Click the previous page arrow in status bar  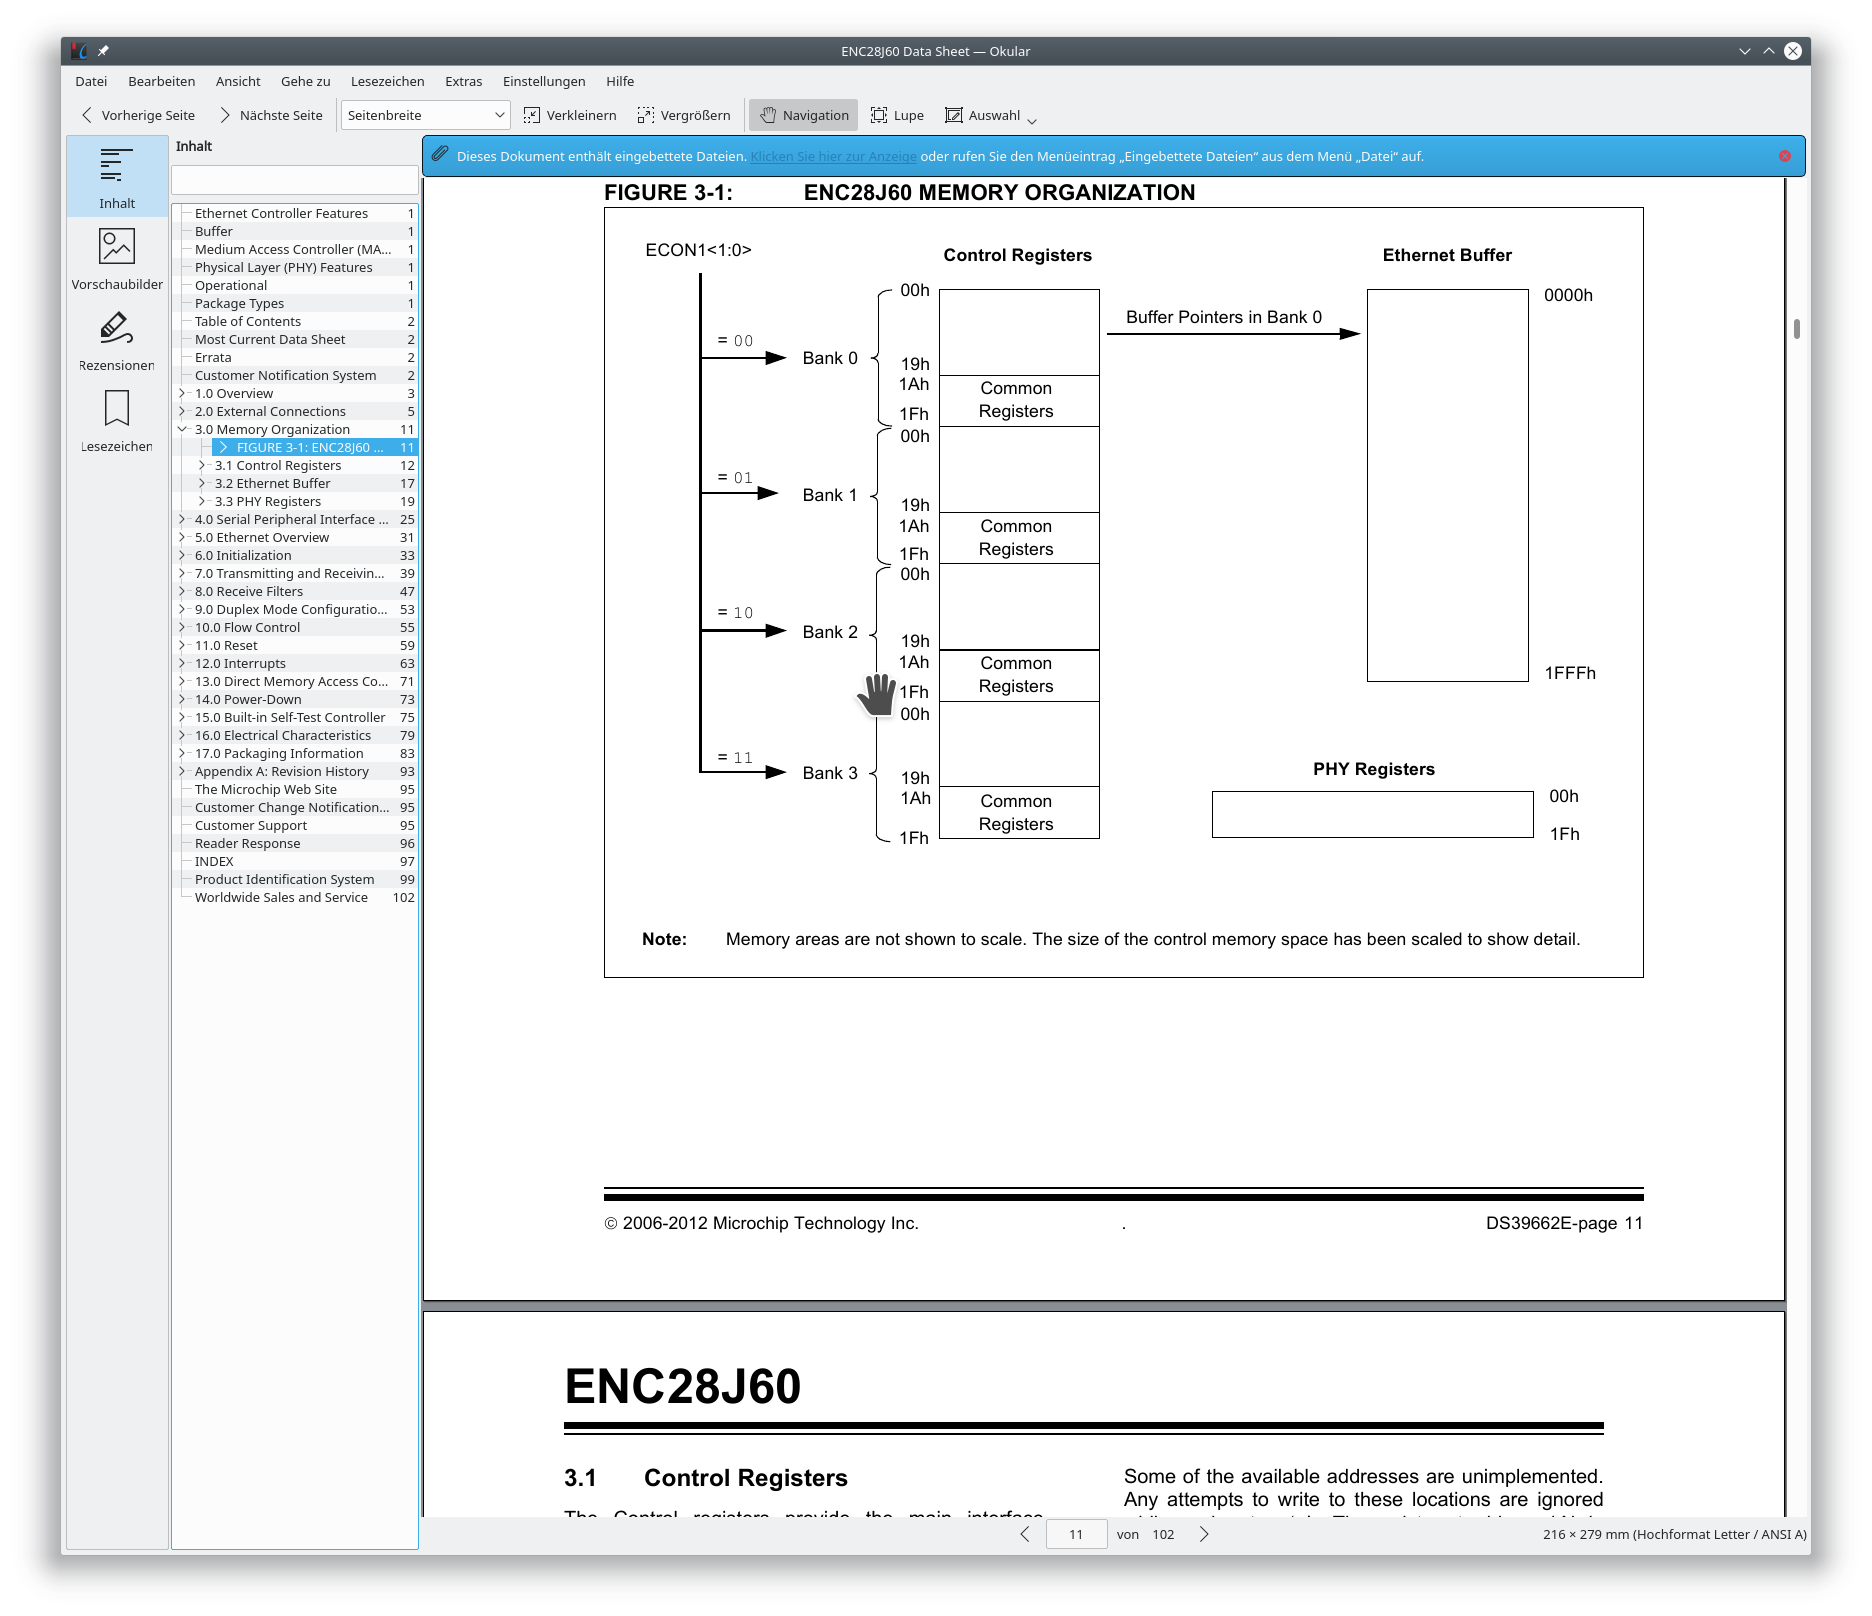pyautogui.click(x=1025, y=1534)
